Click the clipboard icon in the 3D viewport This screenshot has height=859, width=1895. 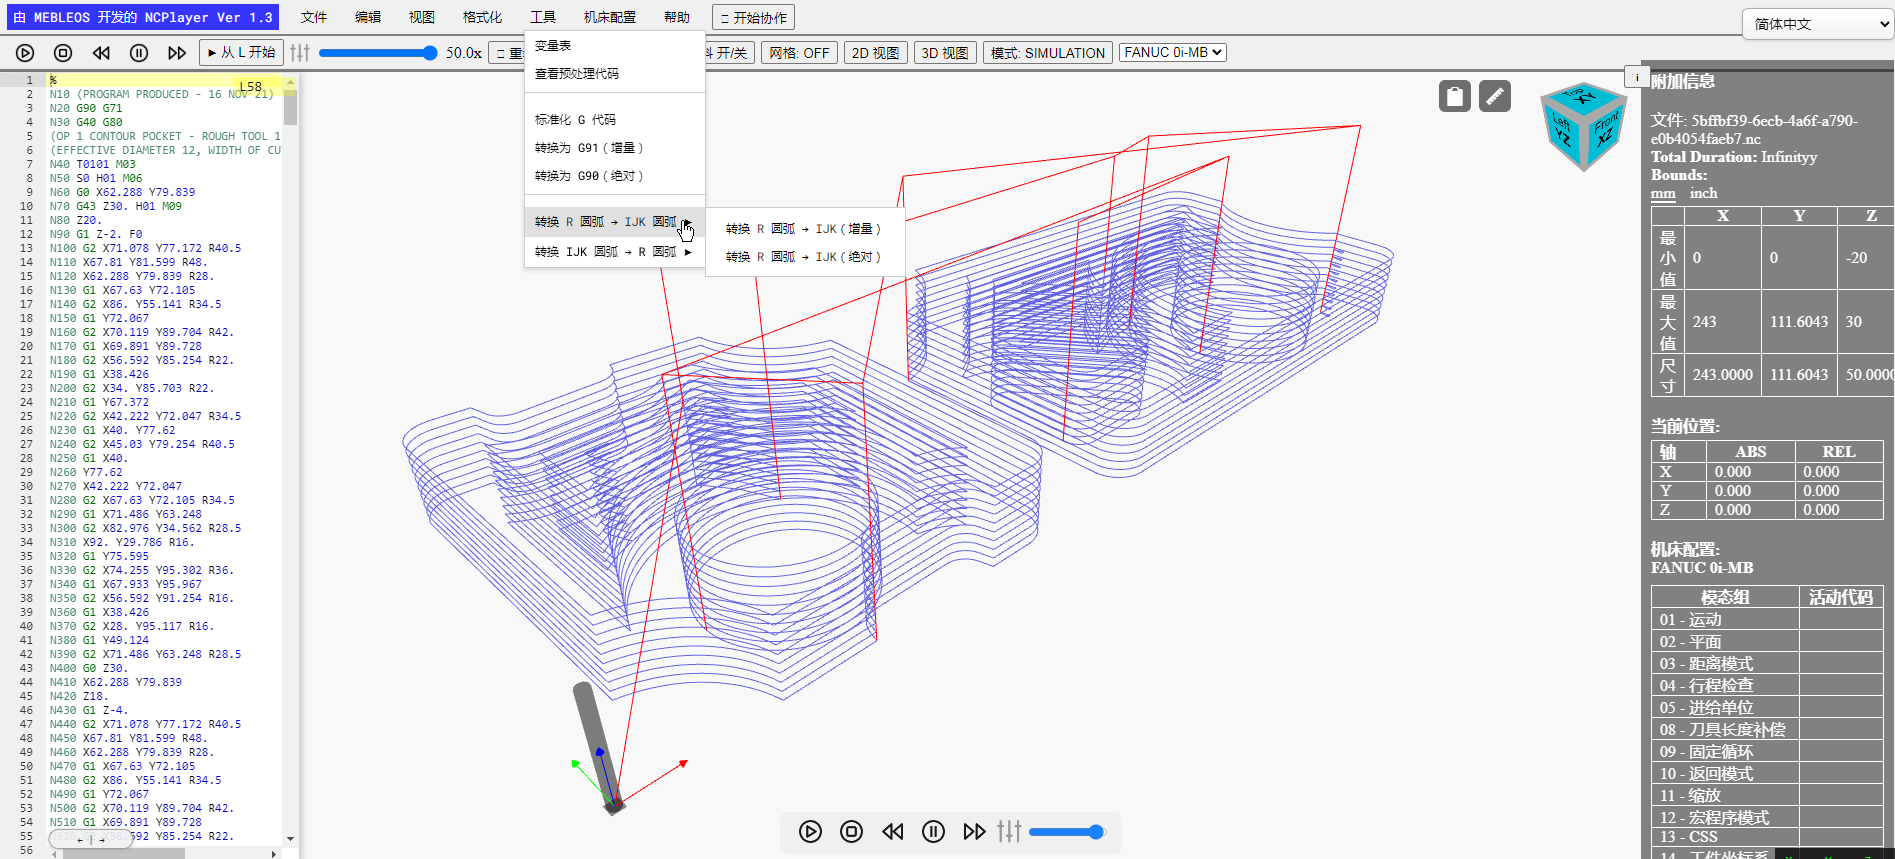coord(1455,96)
